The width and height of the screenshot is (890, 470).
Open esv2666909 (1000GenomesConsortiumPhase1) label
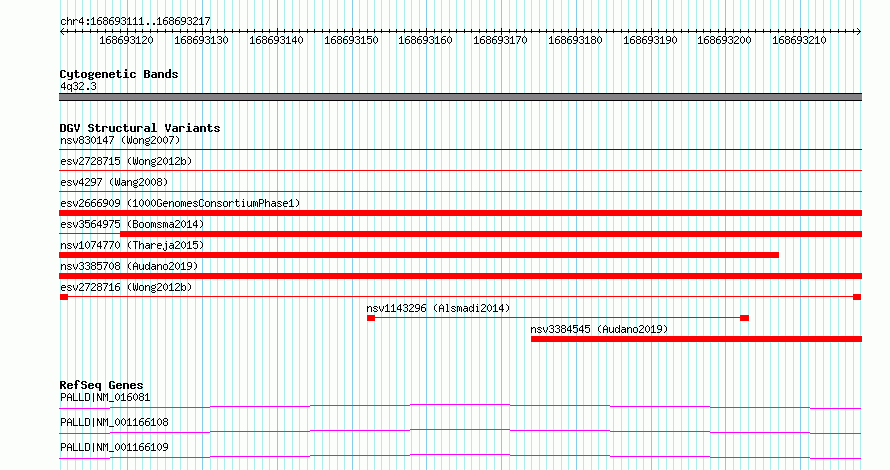pos(180,203)
